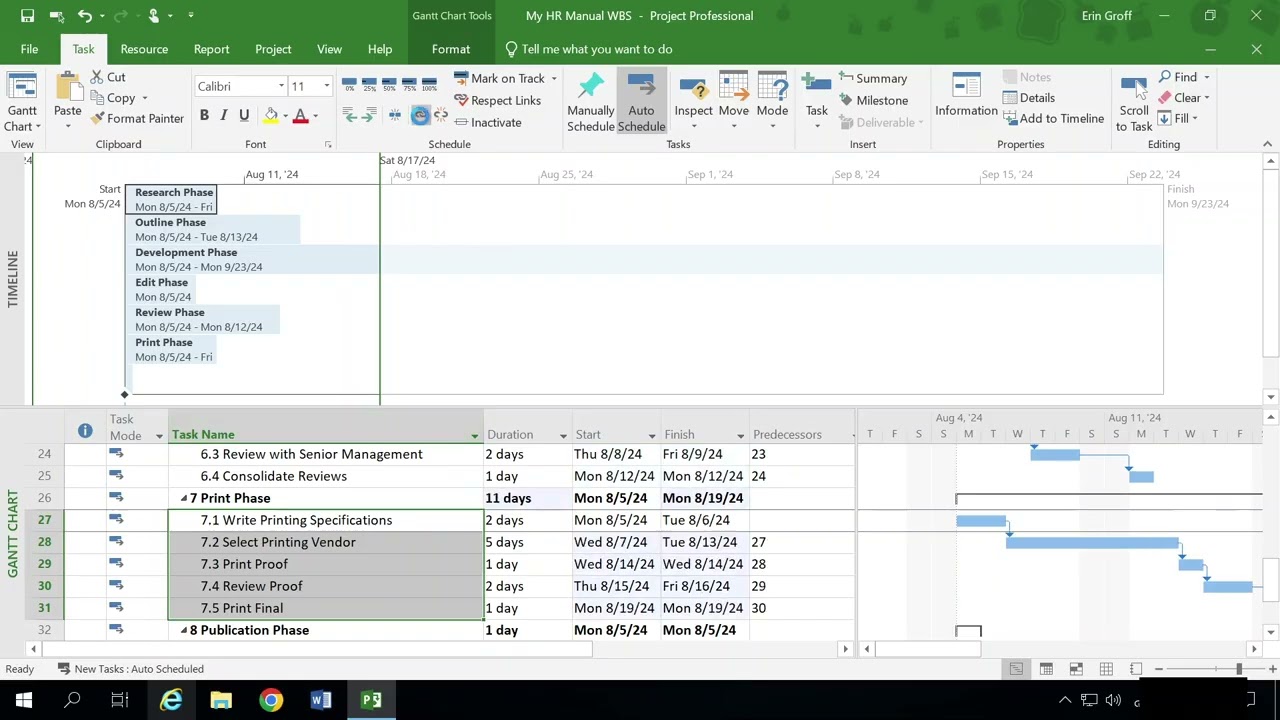Show task Details pane

[x=1029, y=98]
